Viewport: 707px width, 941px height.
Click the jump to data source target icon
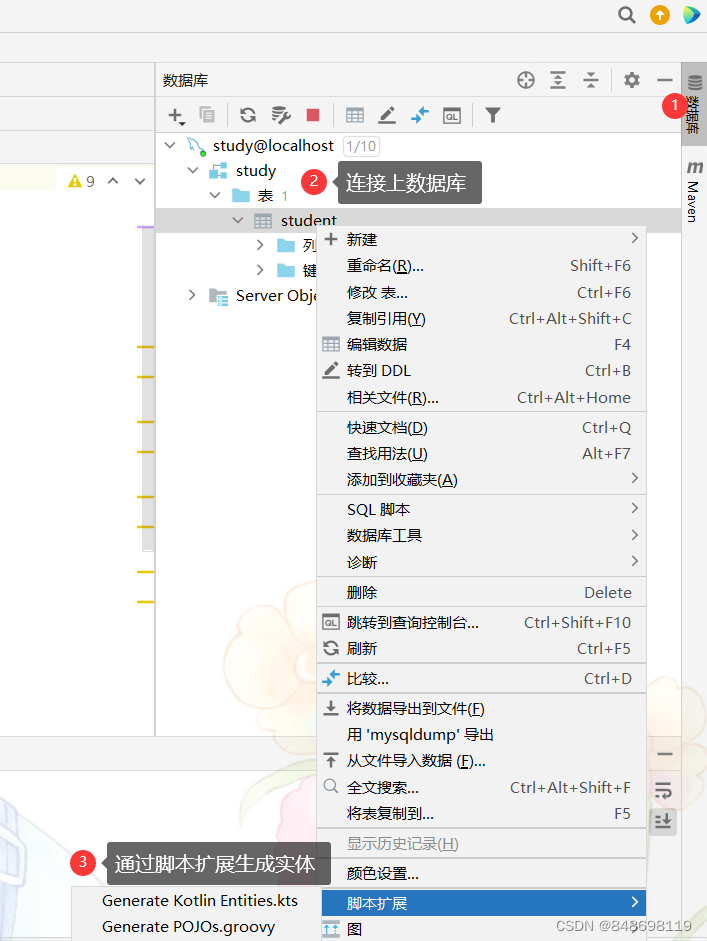click(x=526, y=80)
